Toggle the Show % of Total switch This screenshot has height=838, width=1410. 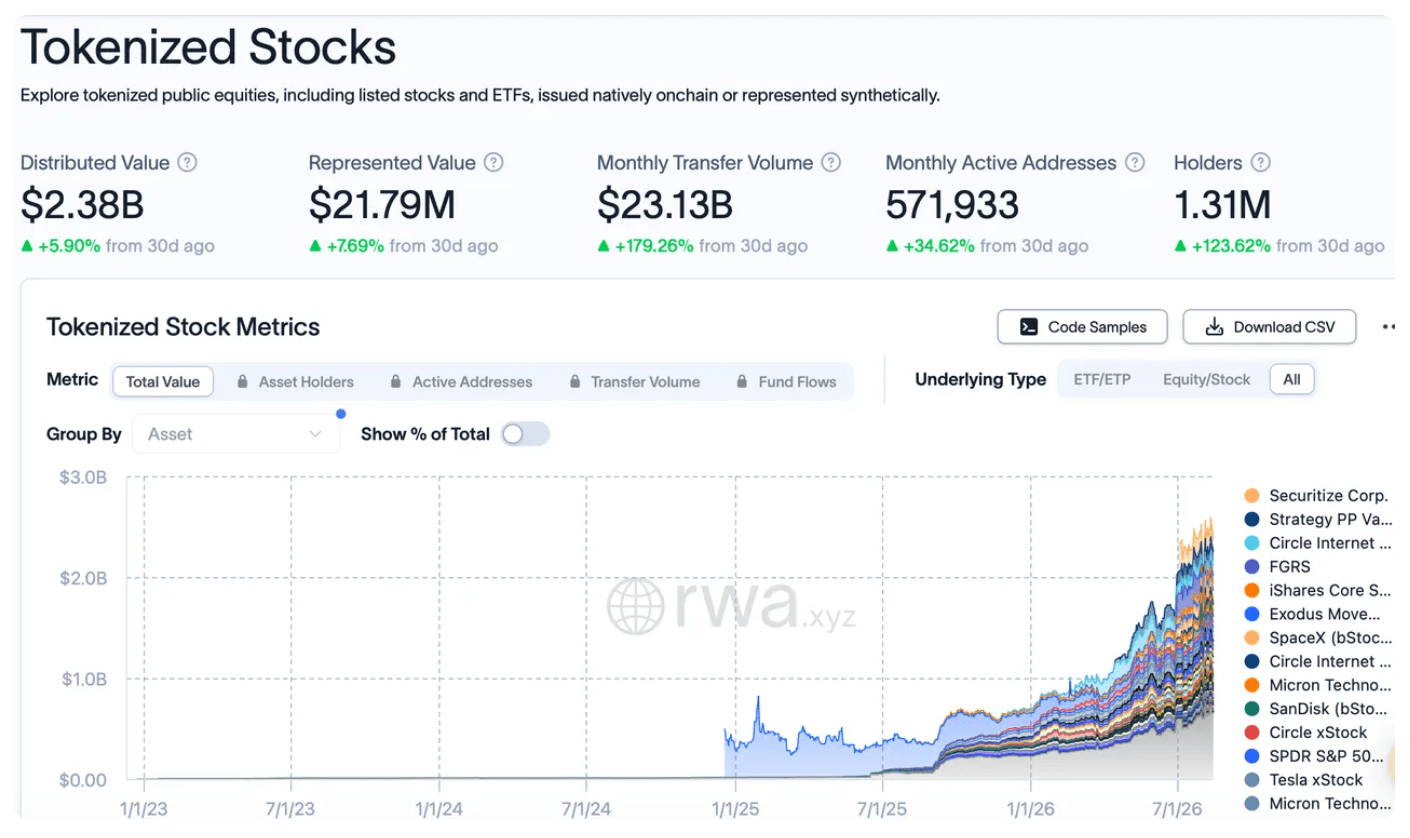526,434
